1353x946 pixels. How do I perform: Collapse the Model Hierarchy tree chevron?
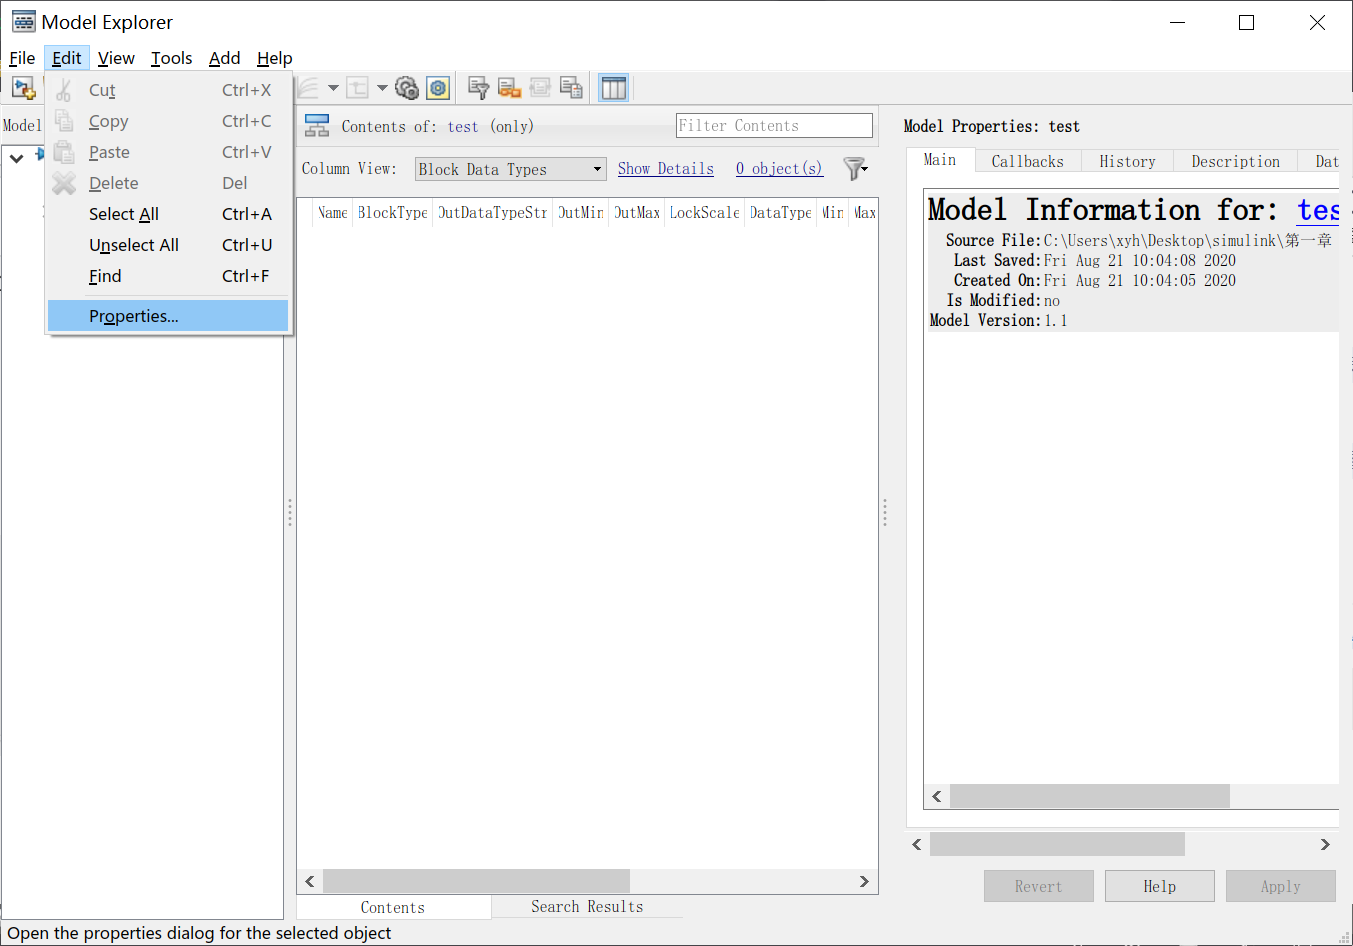coord(17,158)
